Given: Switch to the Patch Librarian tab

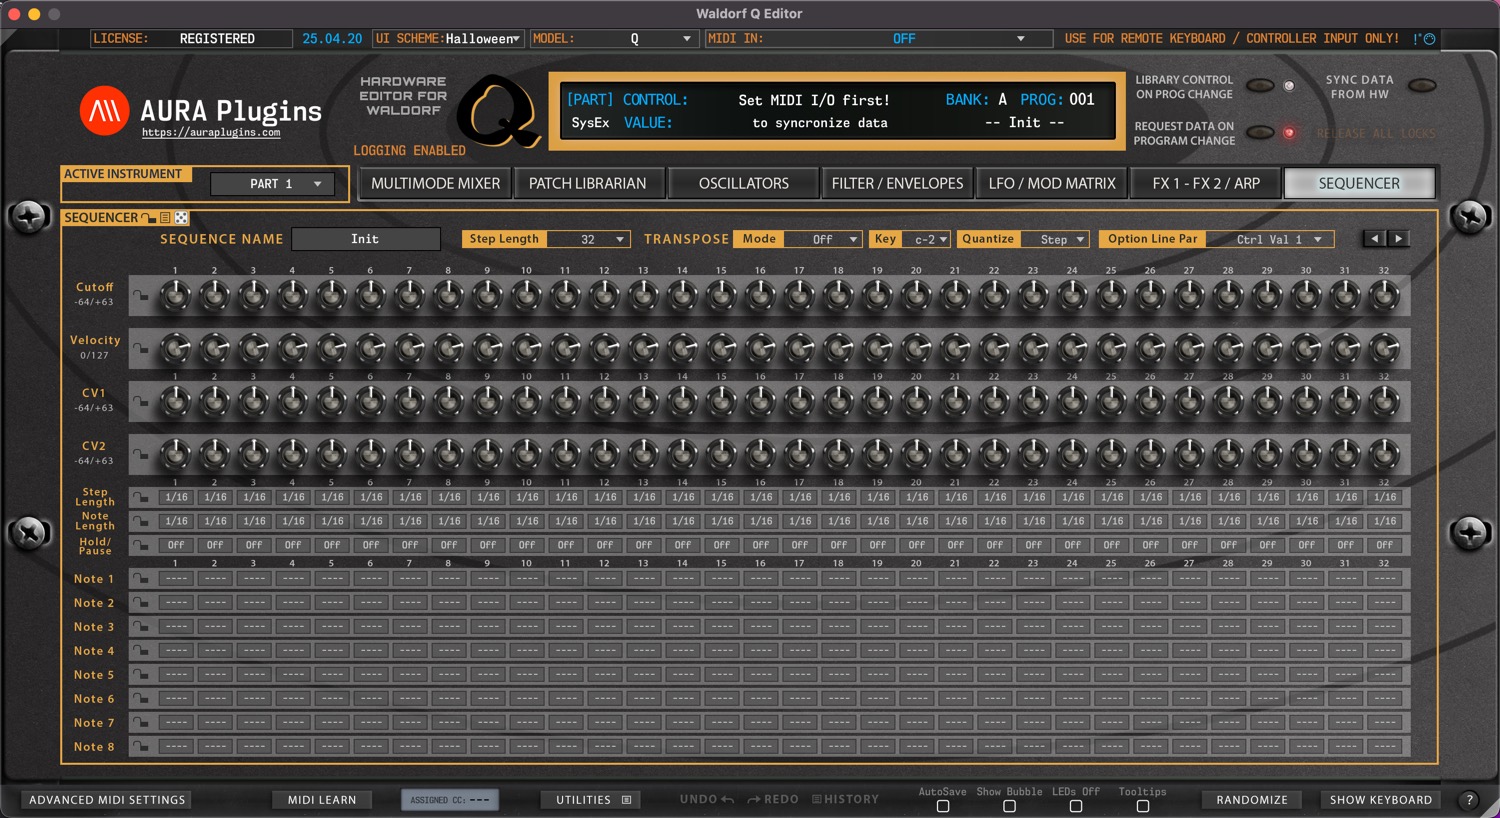Looking at the screenshot, I should (588, 184).
